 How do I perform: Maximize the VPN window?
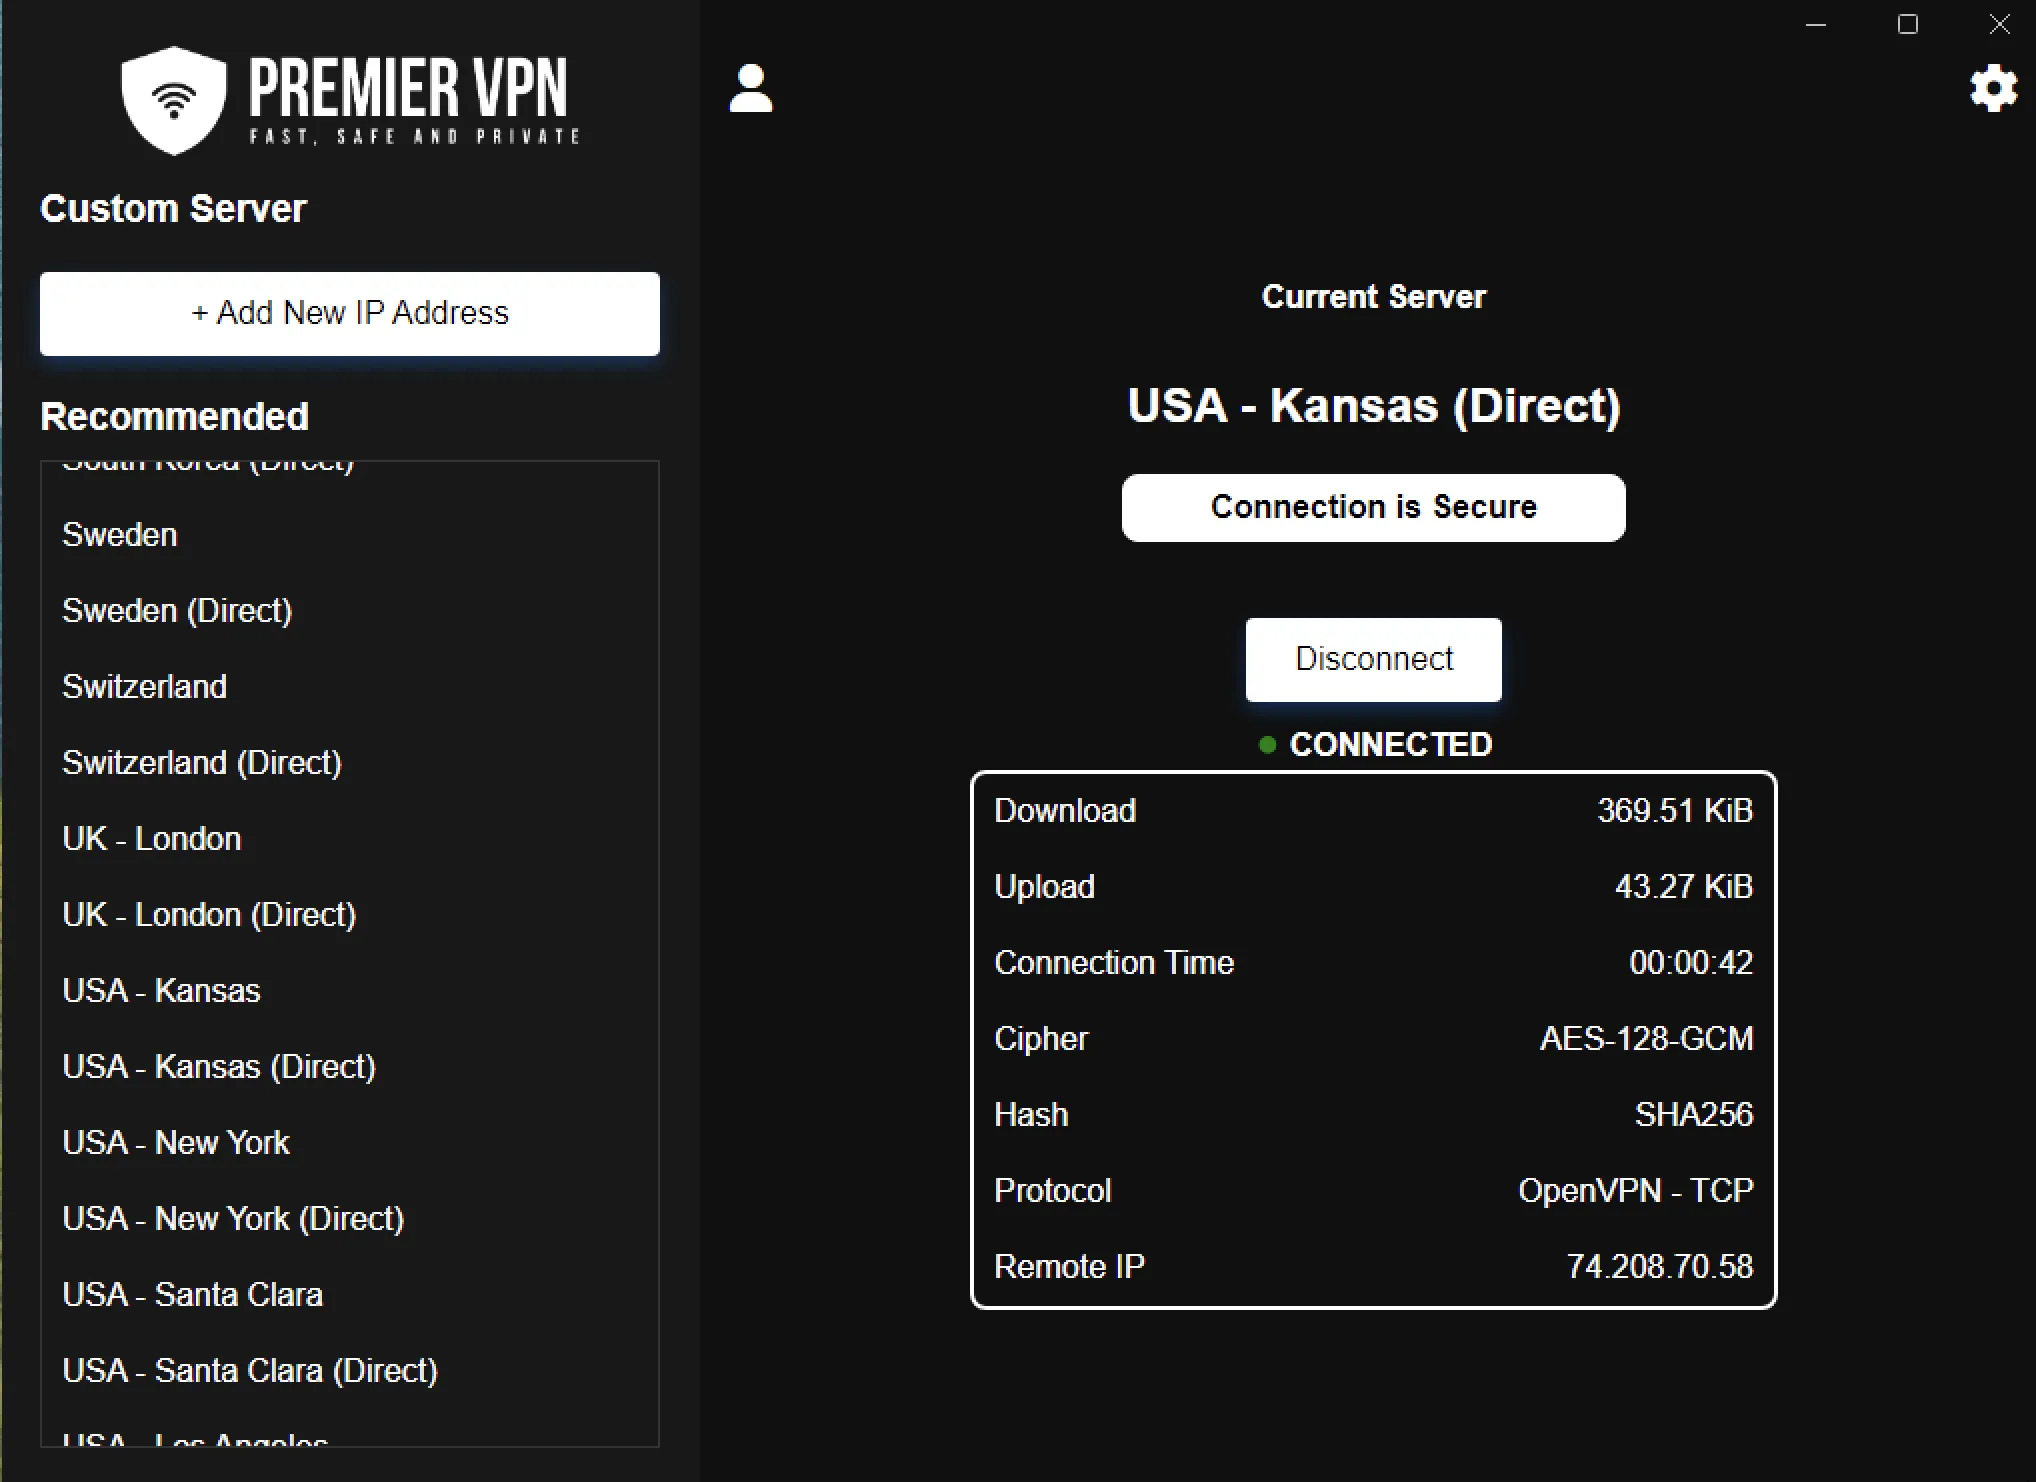[x=1907, y=25]
